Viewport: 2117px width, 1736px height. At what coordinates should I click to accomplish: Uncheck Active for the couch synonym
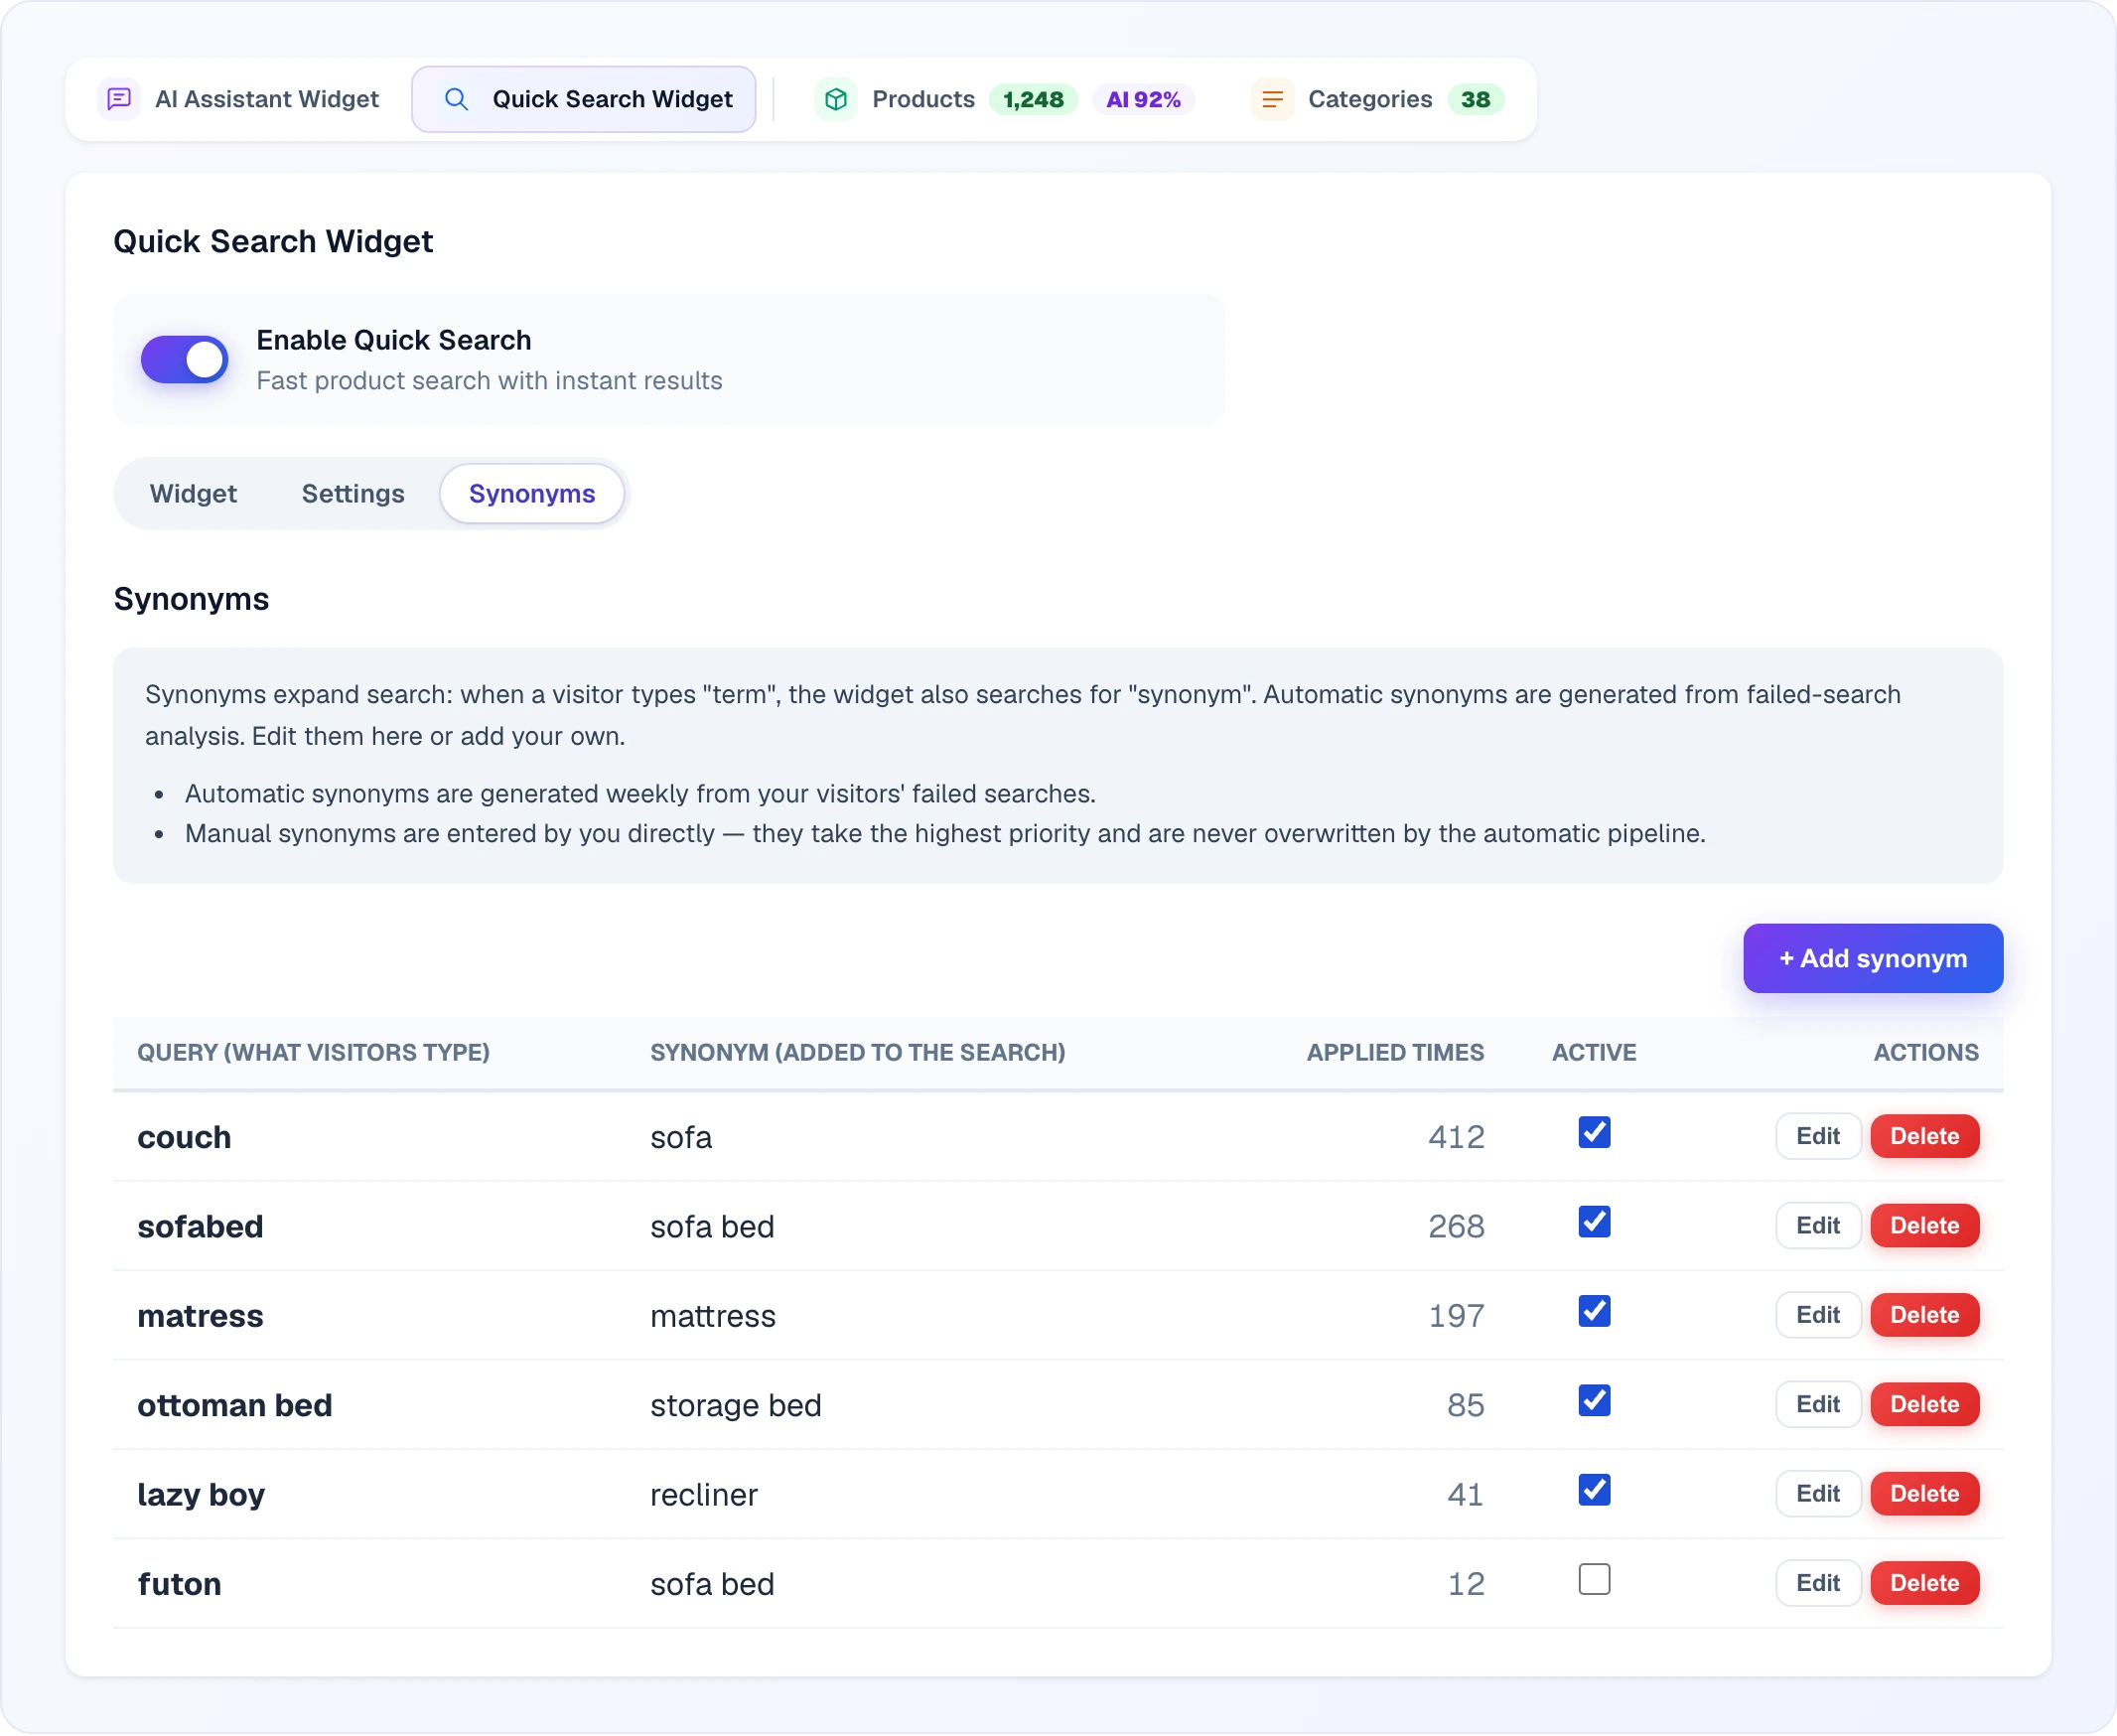[x=1594, y=1133]
